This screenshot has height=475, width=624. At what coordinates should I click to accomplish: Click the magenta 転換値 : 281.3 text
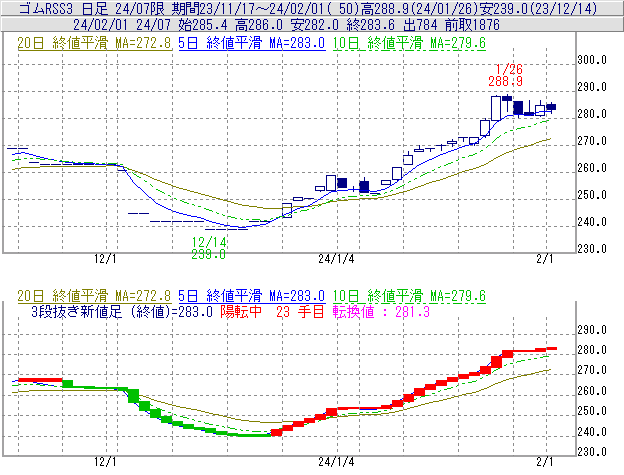coord(381,311)
